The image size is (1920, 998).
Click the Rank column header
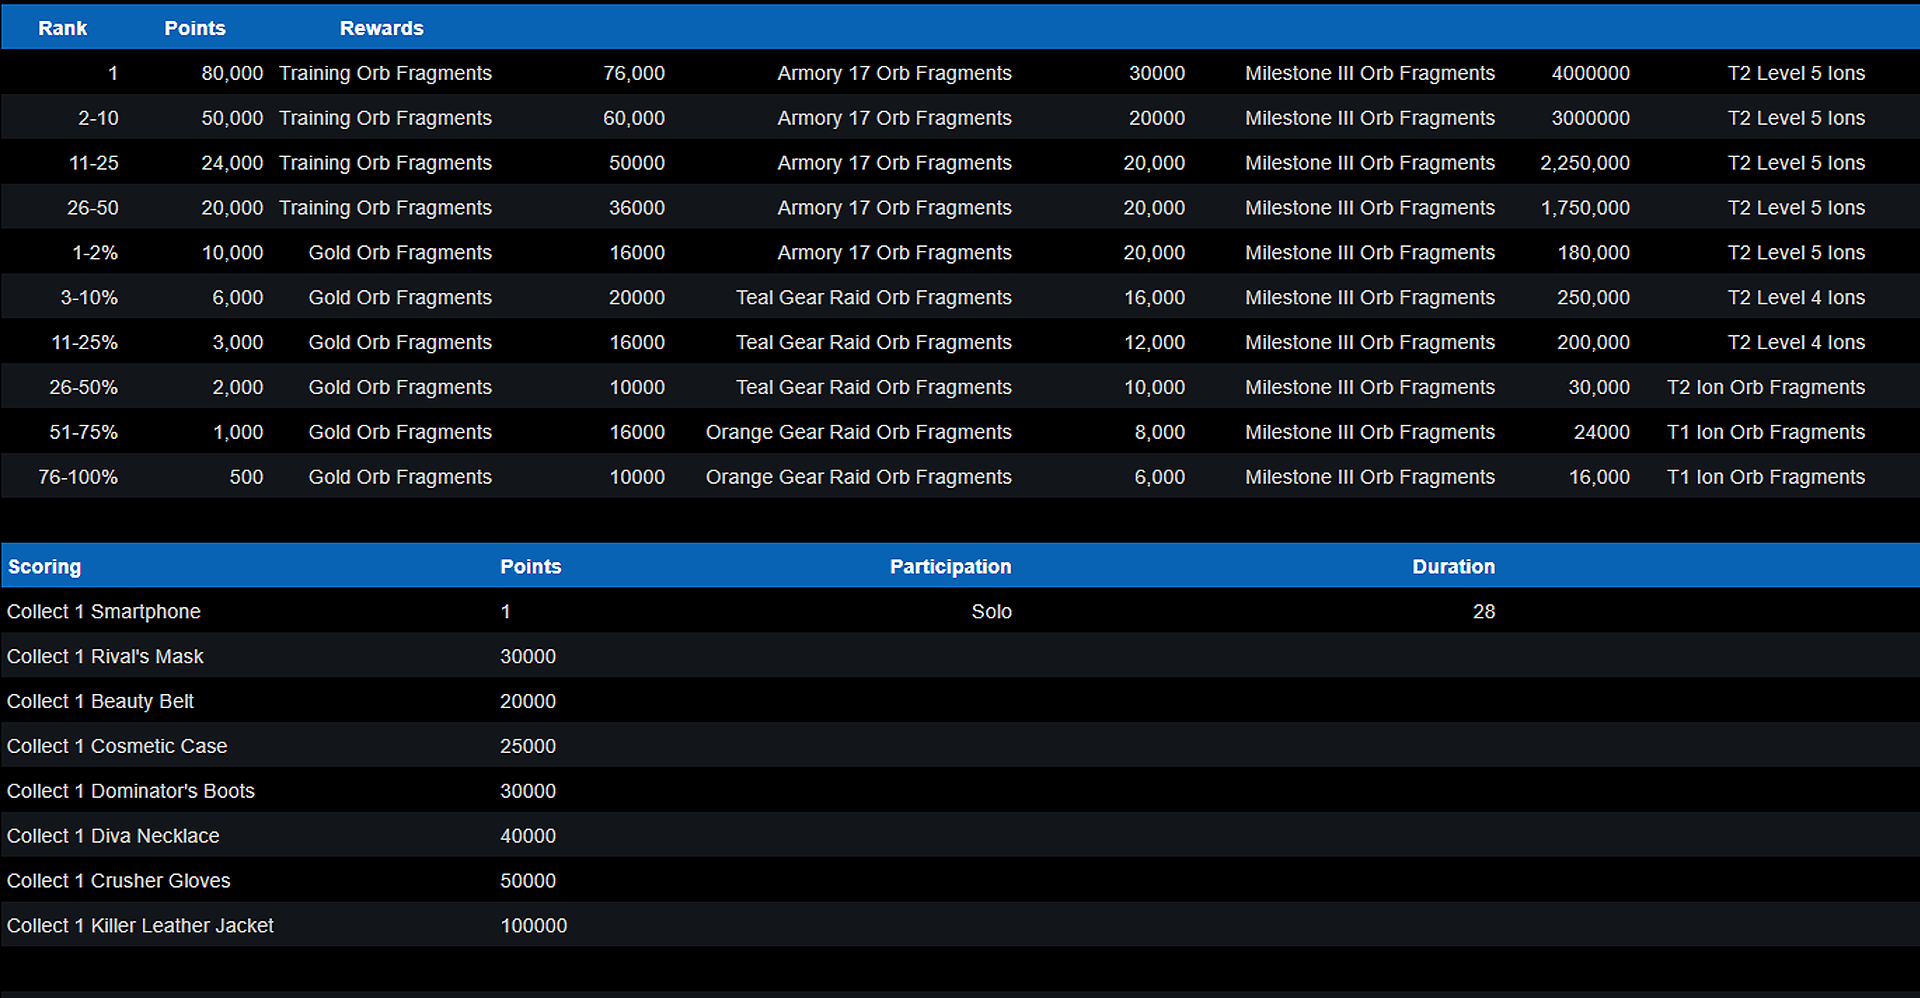(62, 28)
